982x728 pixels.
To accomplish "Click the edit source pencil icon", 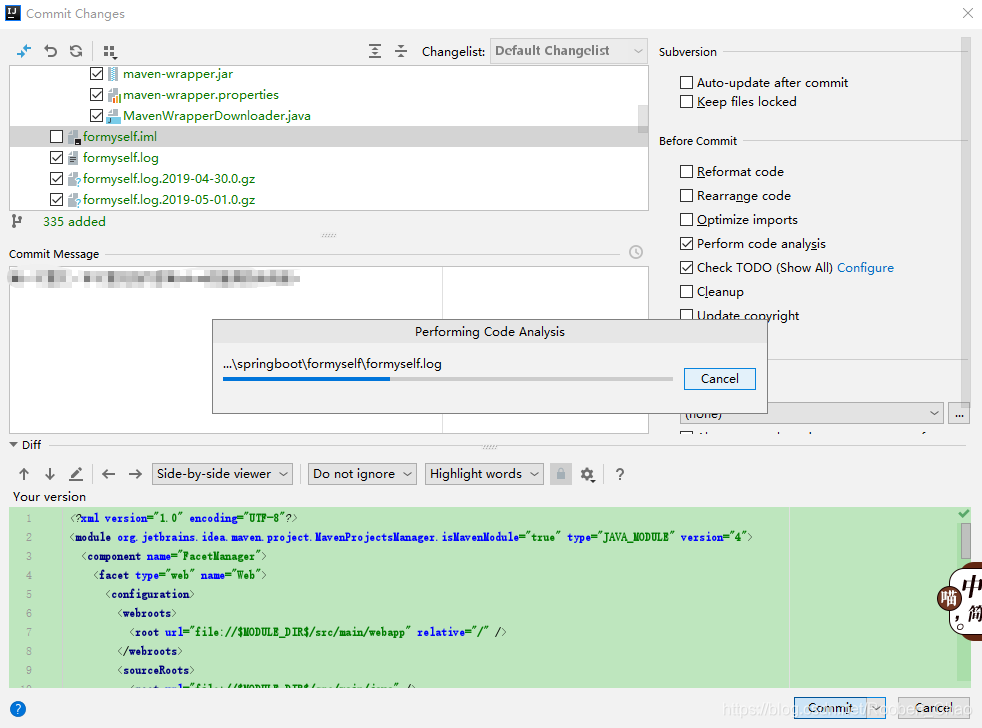I will [x=76, y=474].
